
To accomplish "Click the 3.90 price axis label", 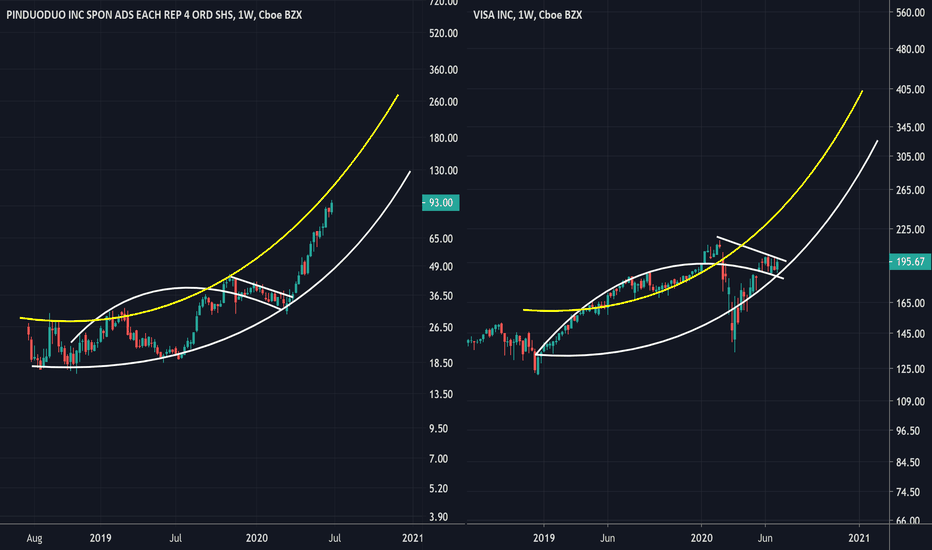I will 439,517.
